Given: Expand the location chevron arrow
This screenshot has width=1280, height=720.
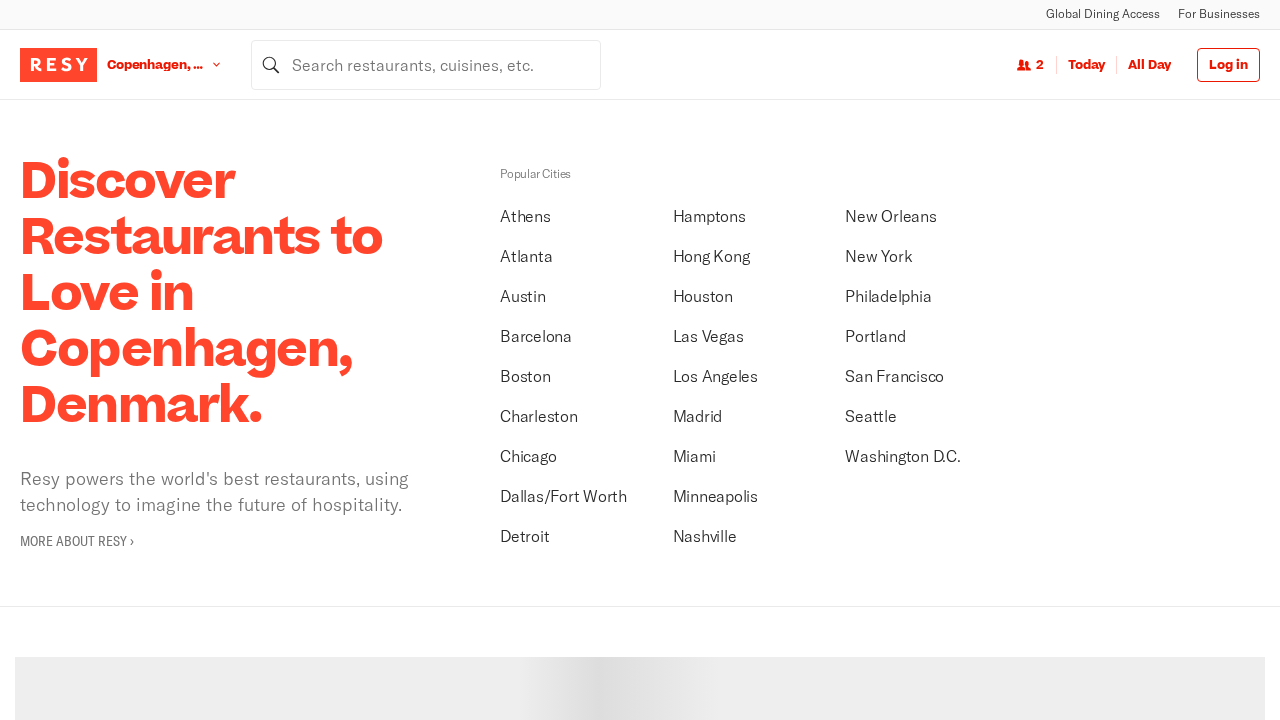Looking at the screenshot, I should [x=216, y=65].
